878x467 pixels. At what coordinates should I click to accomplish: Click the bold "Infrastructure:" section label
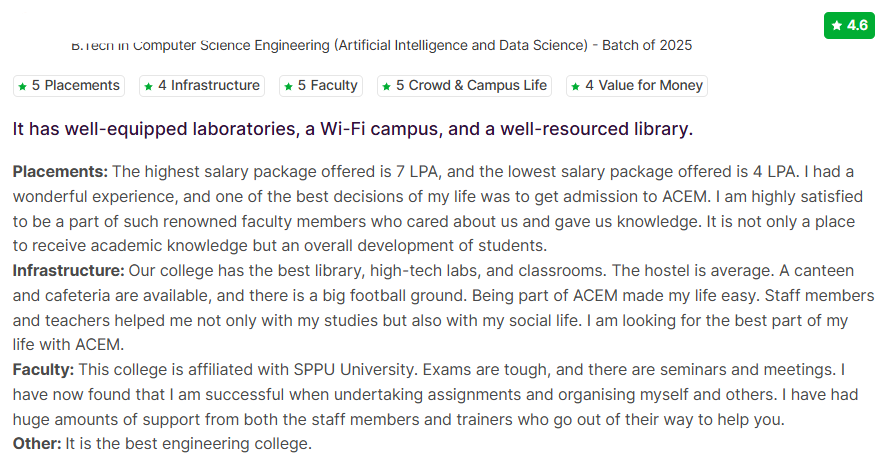[69, 270]
